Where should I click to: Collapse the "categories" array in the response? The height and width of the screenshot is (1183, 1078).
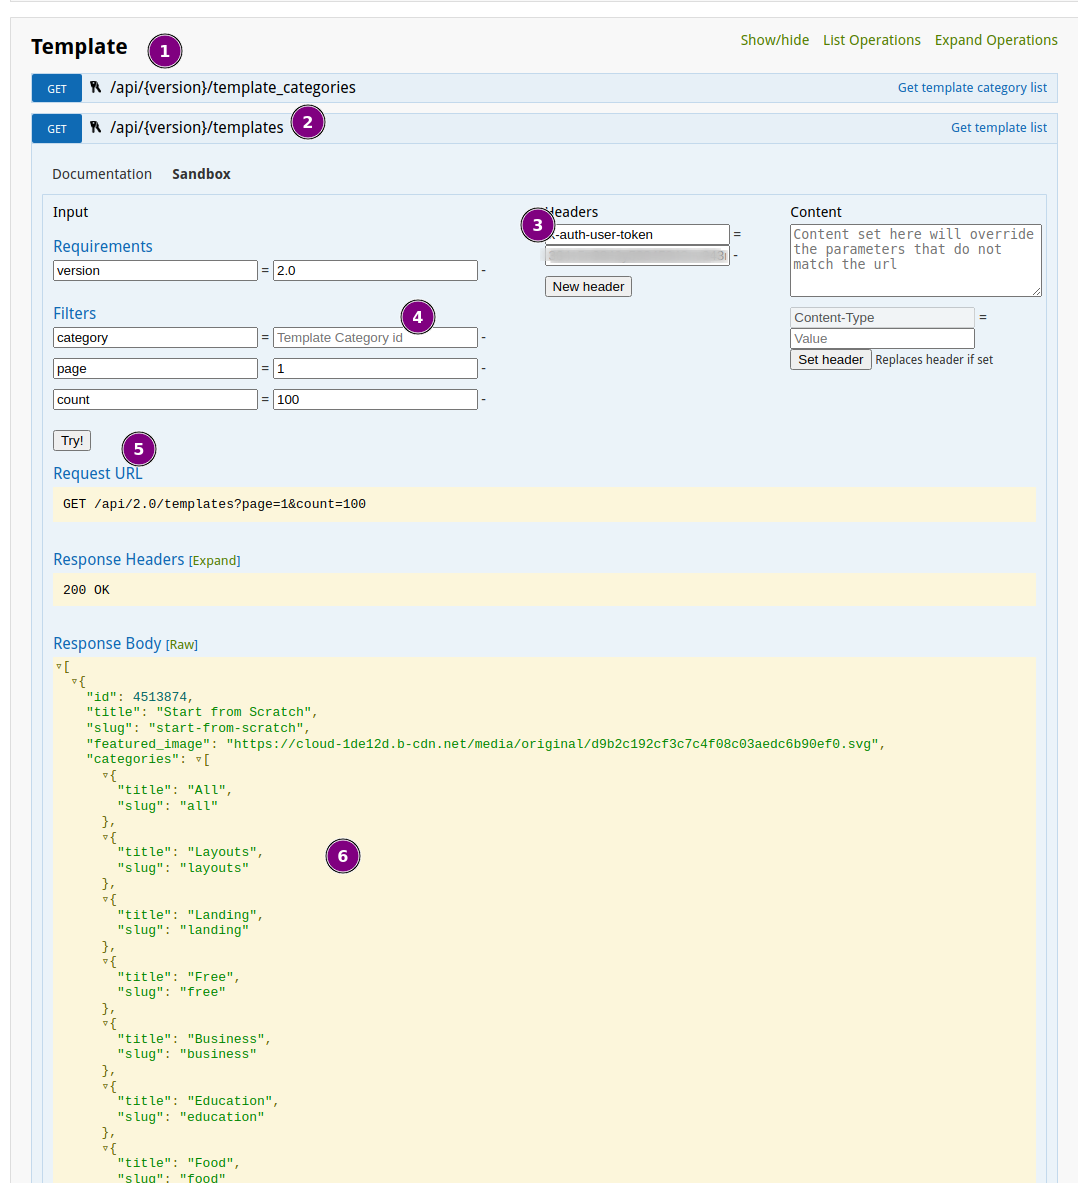coord(199,760)
